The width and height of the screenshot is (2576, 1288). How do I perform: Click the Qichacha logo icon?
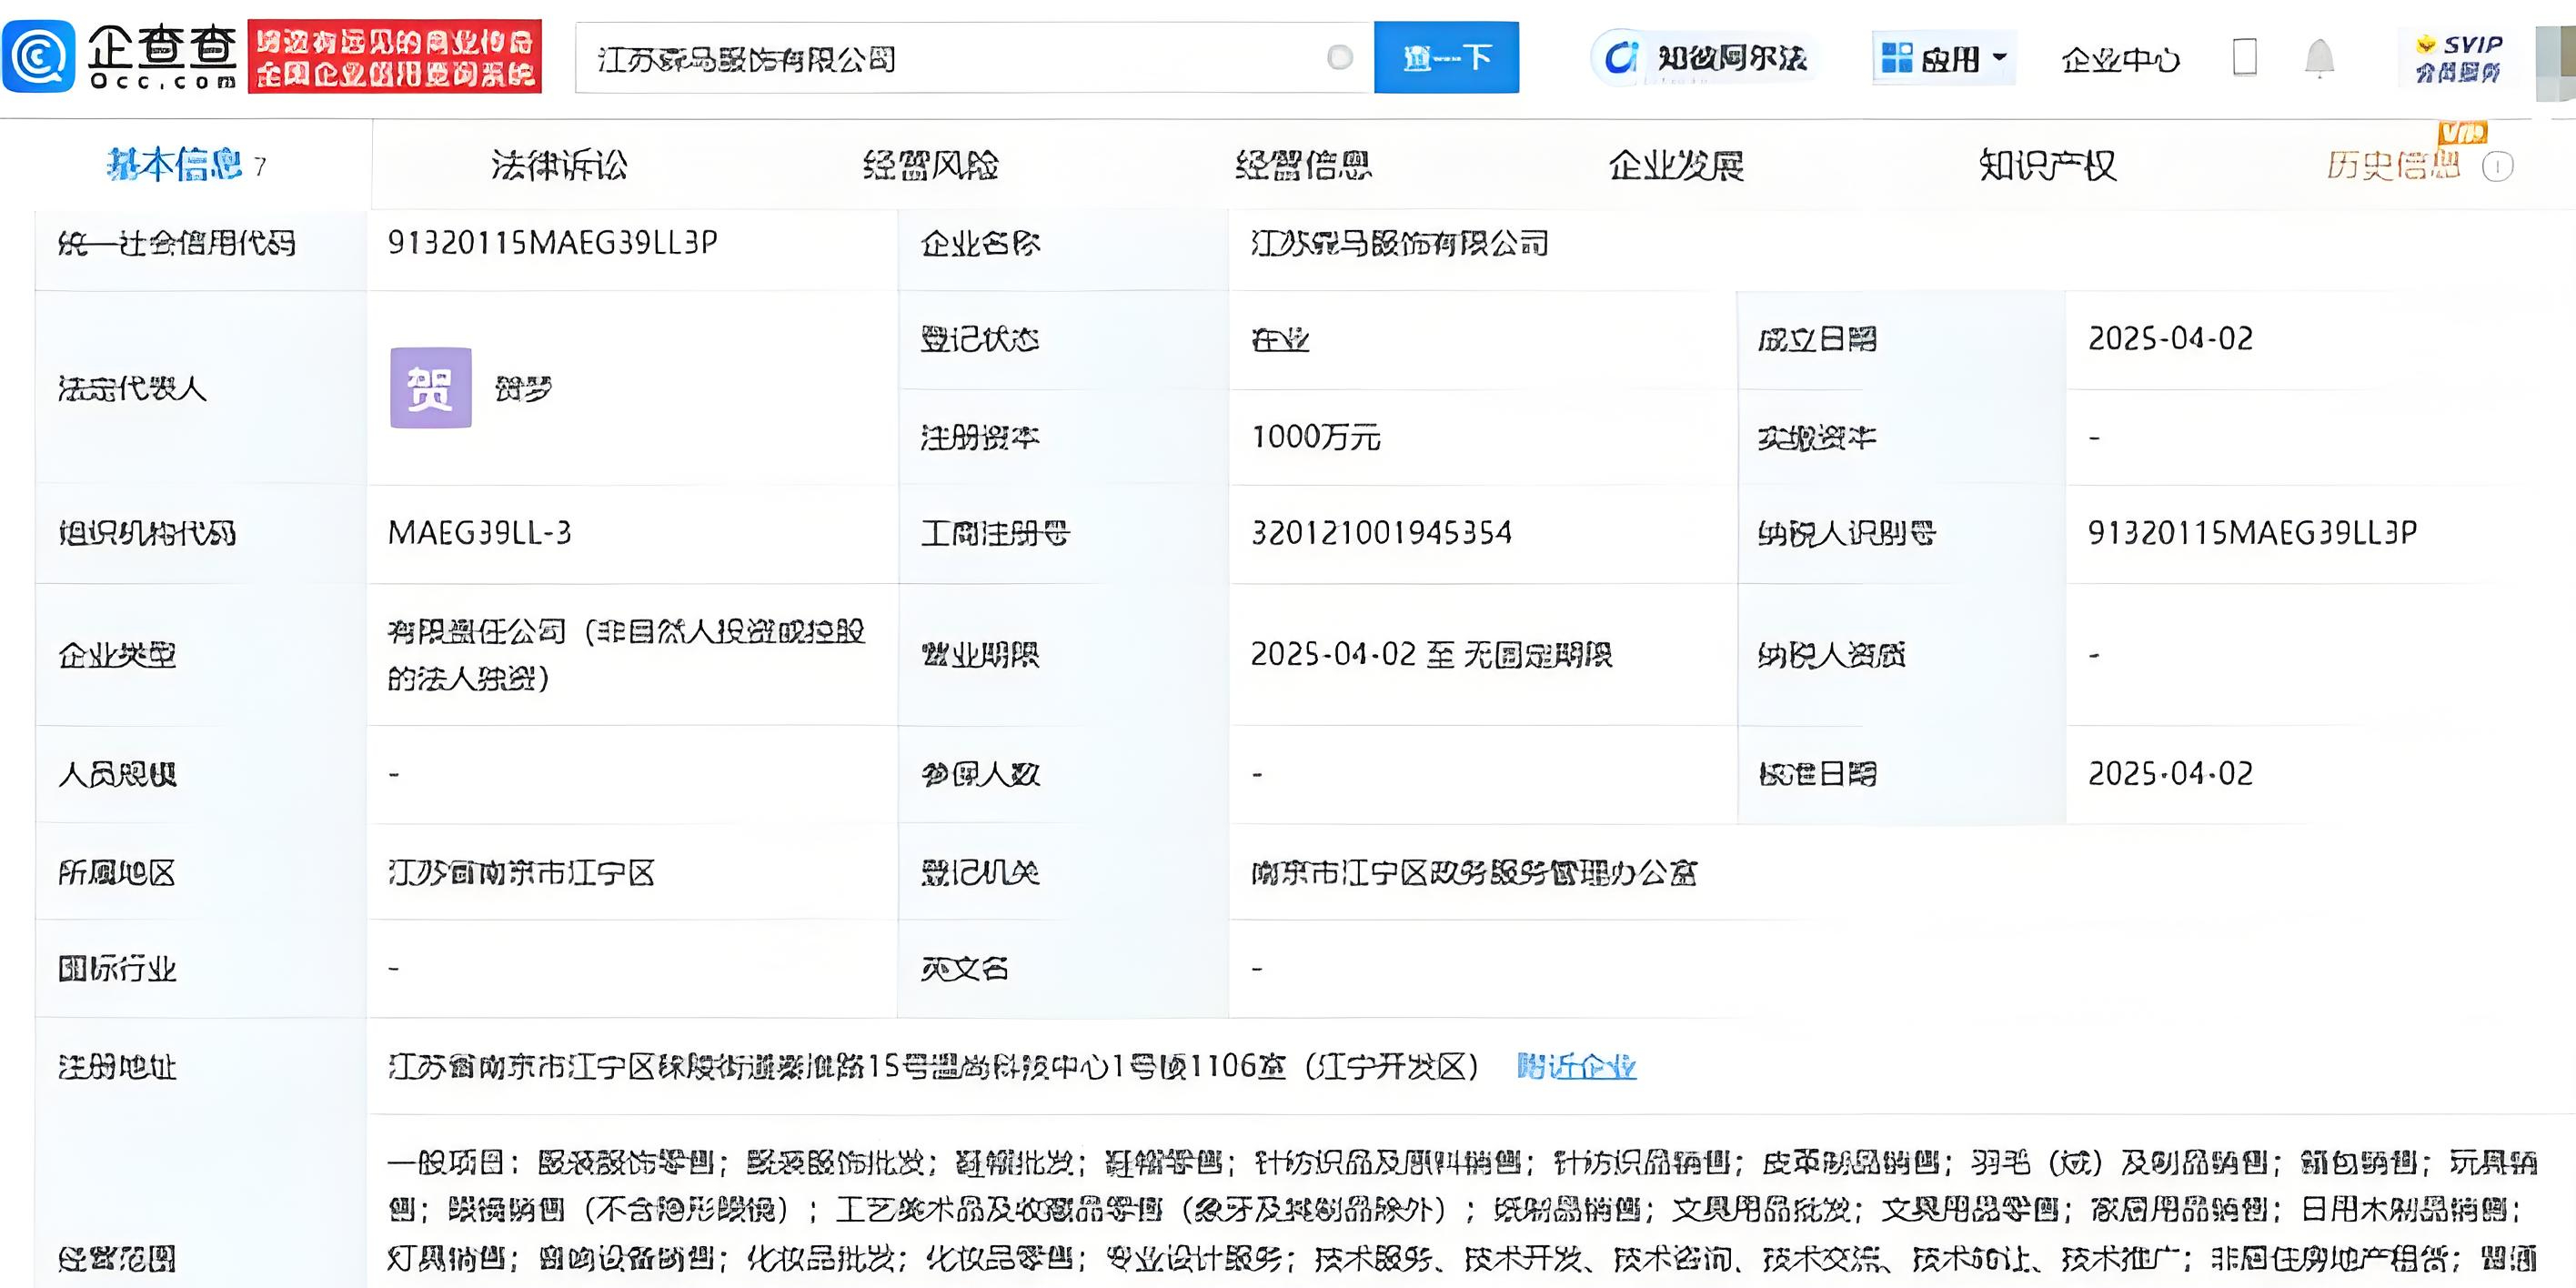(x=38, y=57)
